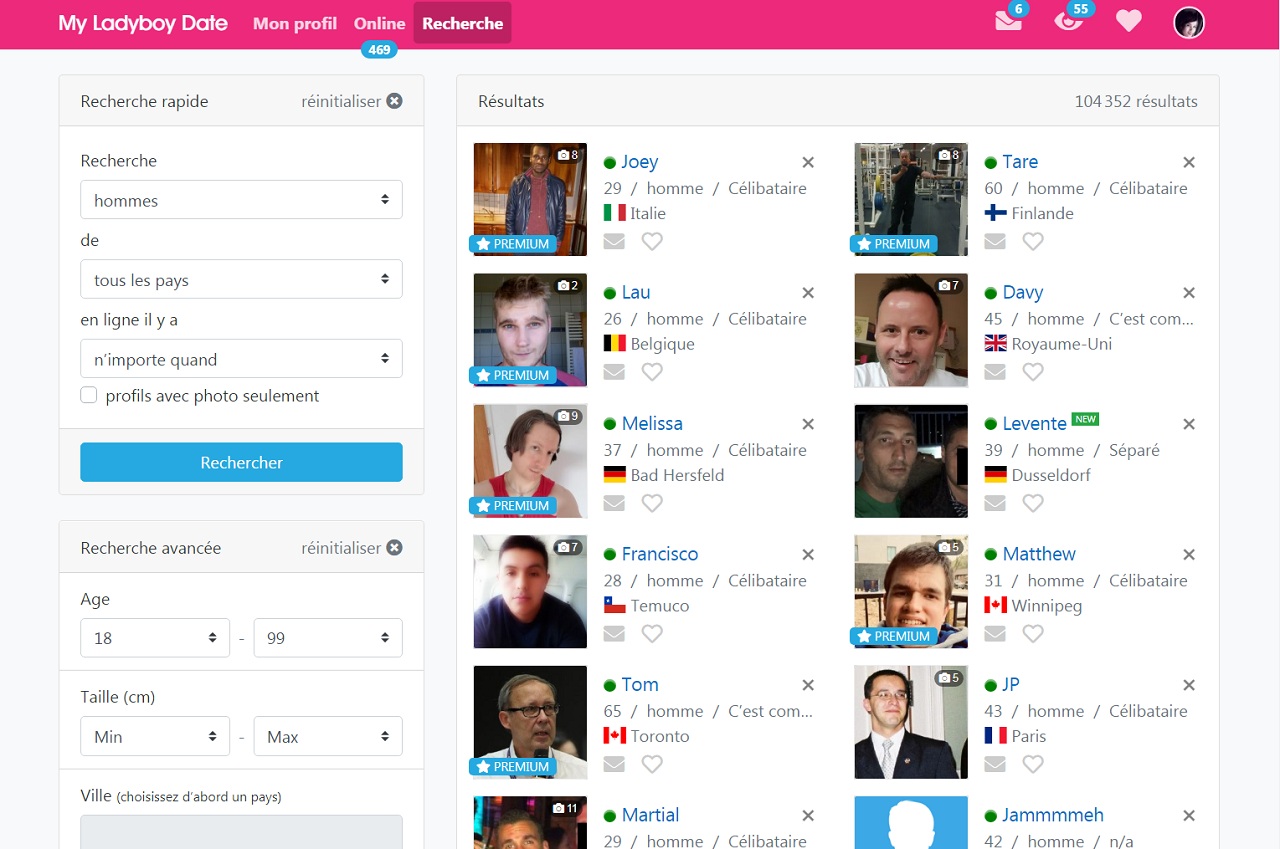Viewport: 1280px width, 849px height.
Task: Select minimum age dropdown showing 18
Action: [155, 638]
